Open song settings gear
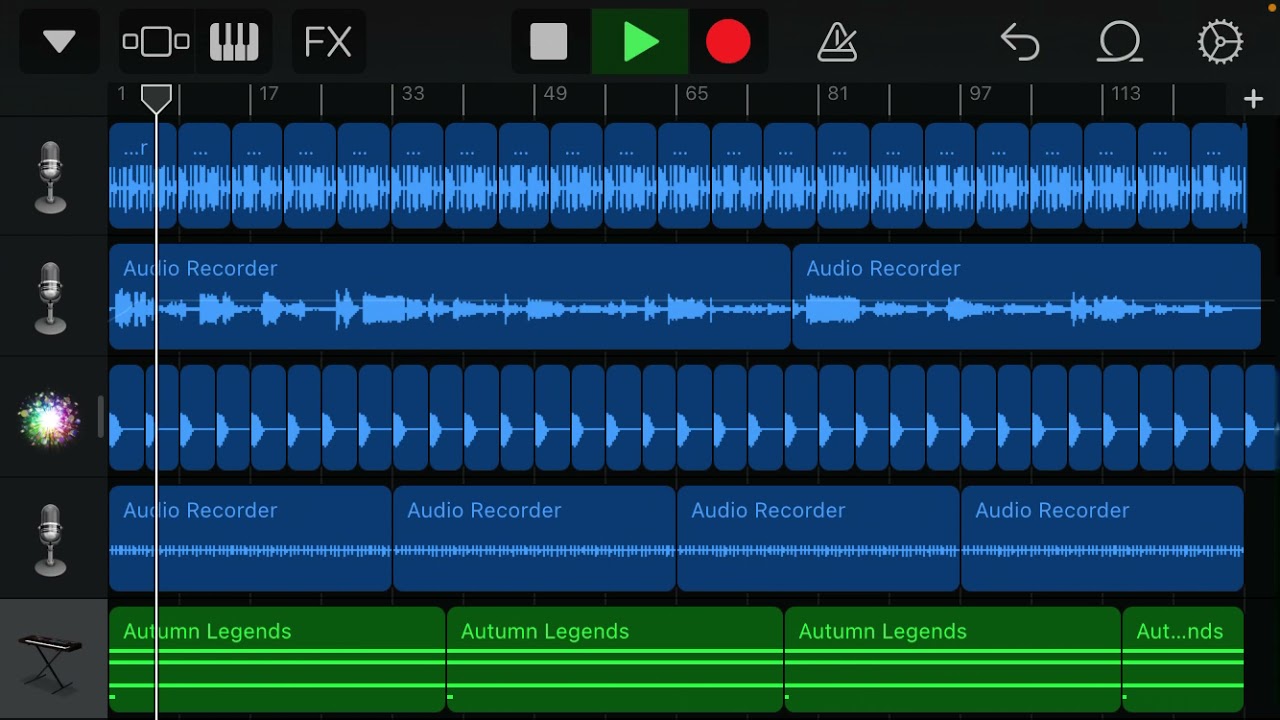1280x720 pixels. (1220, 42)
